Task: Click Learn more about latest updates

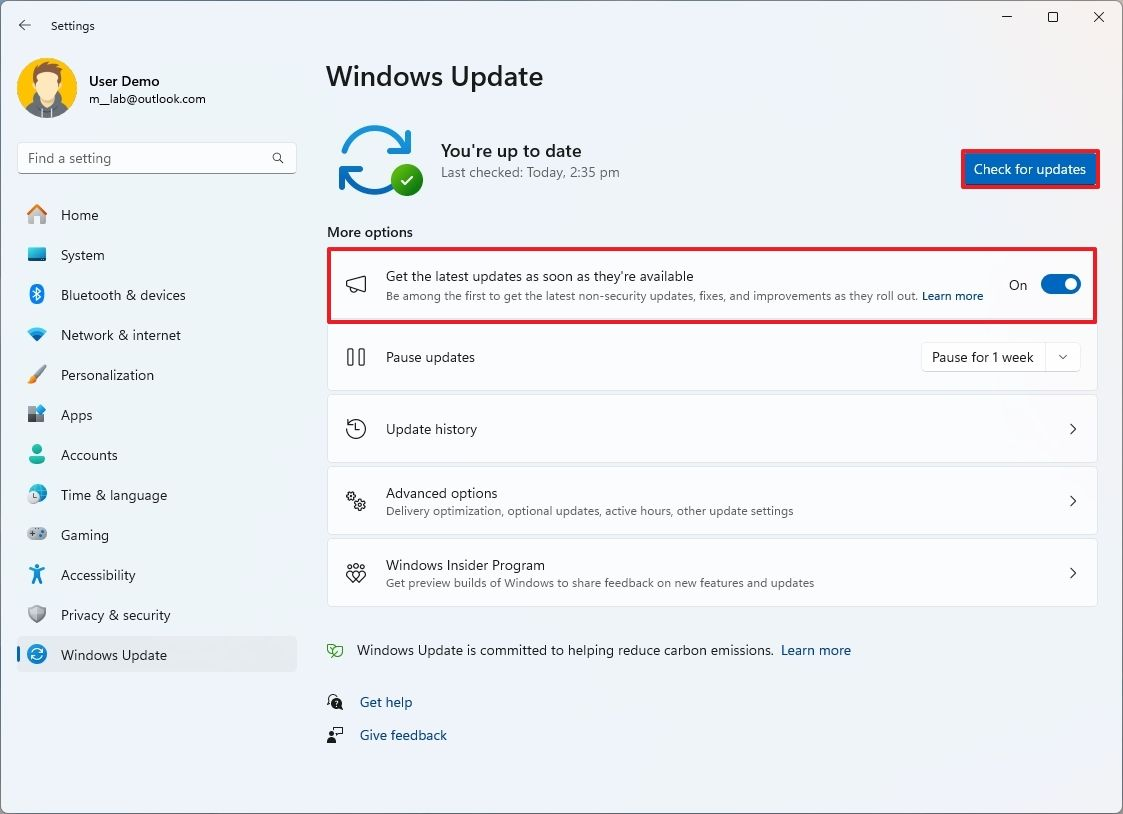Action: pos(953,296)
